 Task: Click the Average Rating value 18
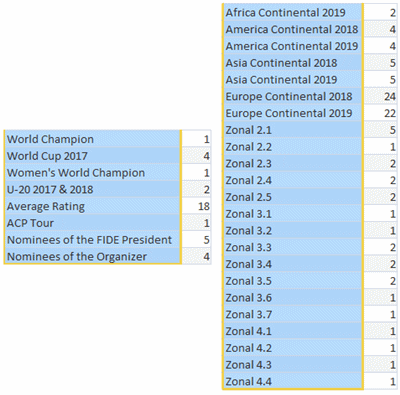[x=196, y=206]
